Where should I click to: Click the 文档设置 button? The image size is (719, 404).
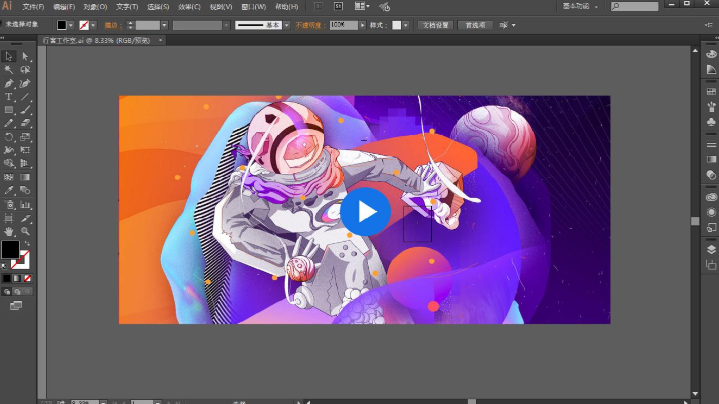tap(434, 24)
